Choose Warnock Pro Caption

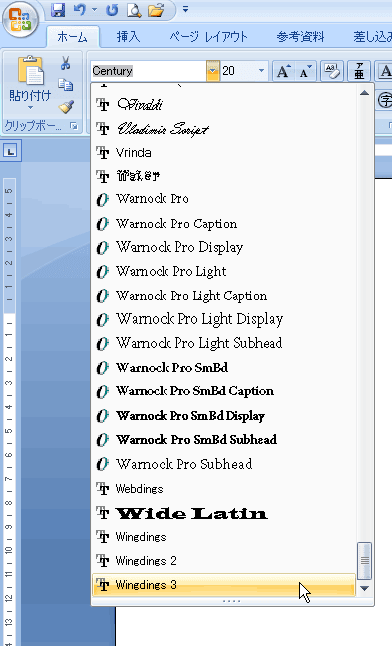[224, 224]
